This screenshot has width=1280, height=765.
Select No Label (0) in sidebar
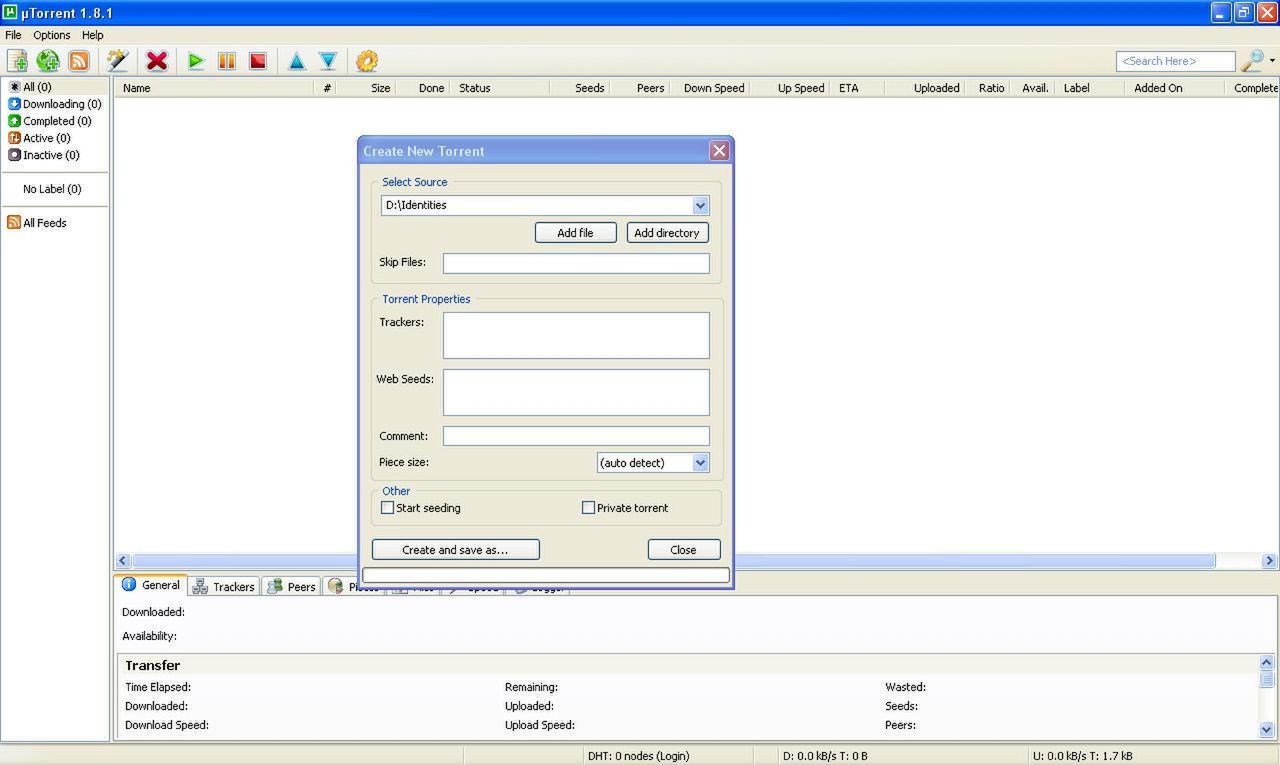coord(52,189)
